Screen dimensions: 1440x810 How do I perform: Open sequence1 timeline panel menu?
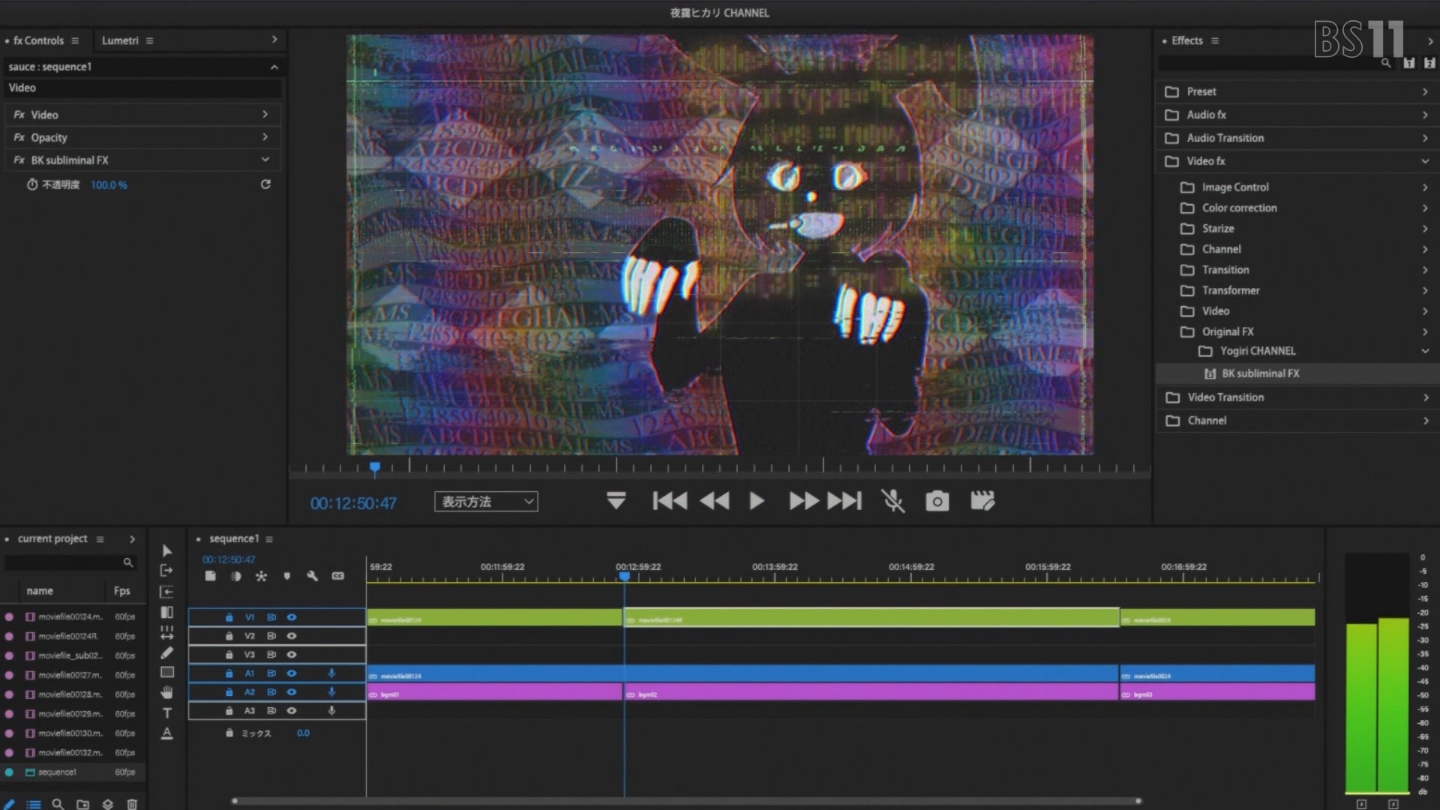[x=269, y=539]
